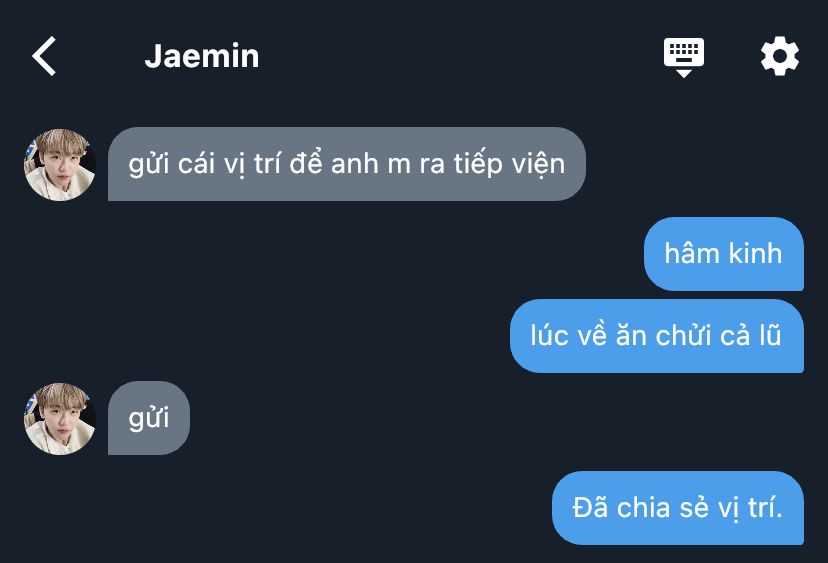Tap Jaemin's avatar next to the 'gửi' message
The image size is (828, 563).
[x=60, y=418]
